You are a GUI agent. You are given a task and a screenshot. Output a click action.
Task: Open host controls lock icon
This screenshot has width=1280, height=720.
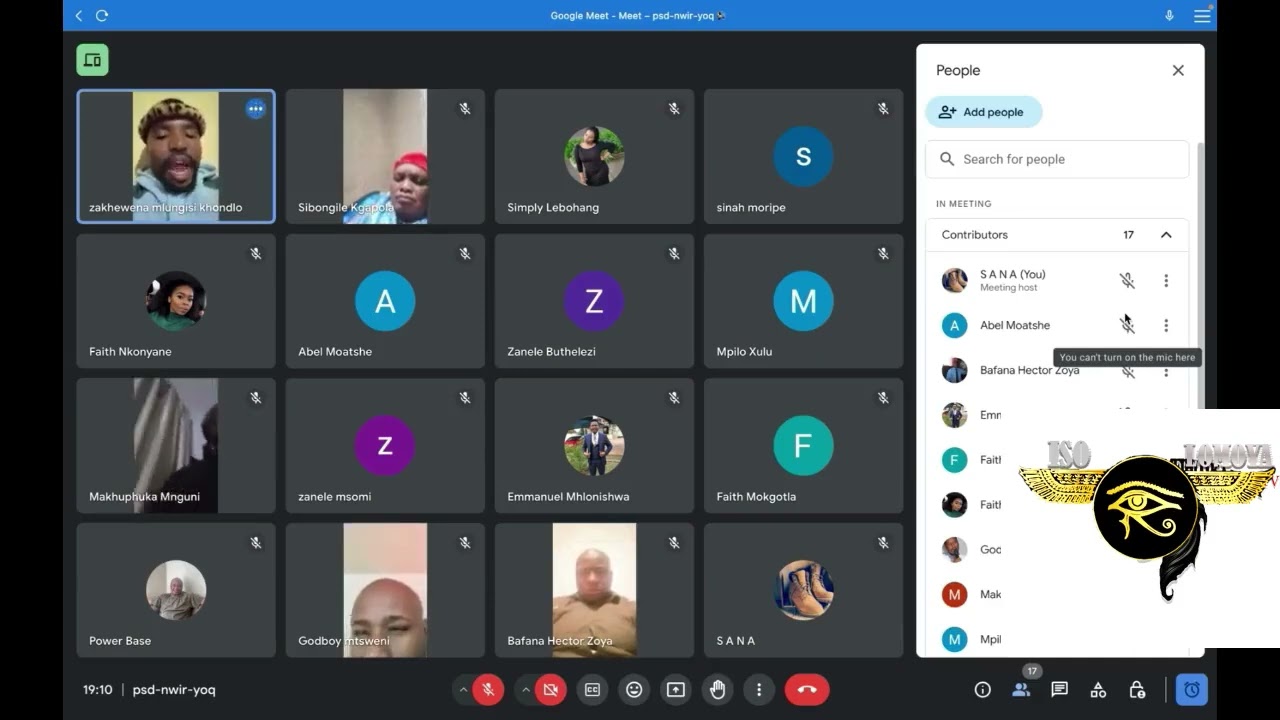1137,689
